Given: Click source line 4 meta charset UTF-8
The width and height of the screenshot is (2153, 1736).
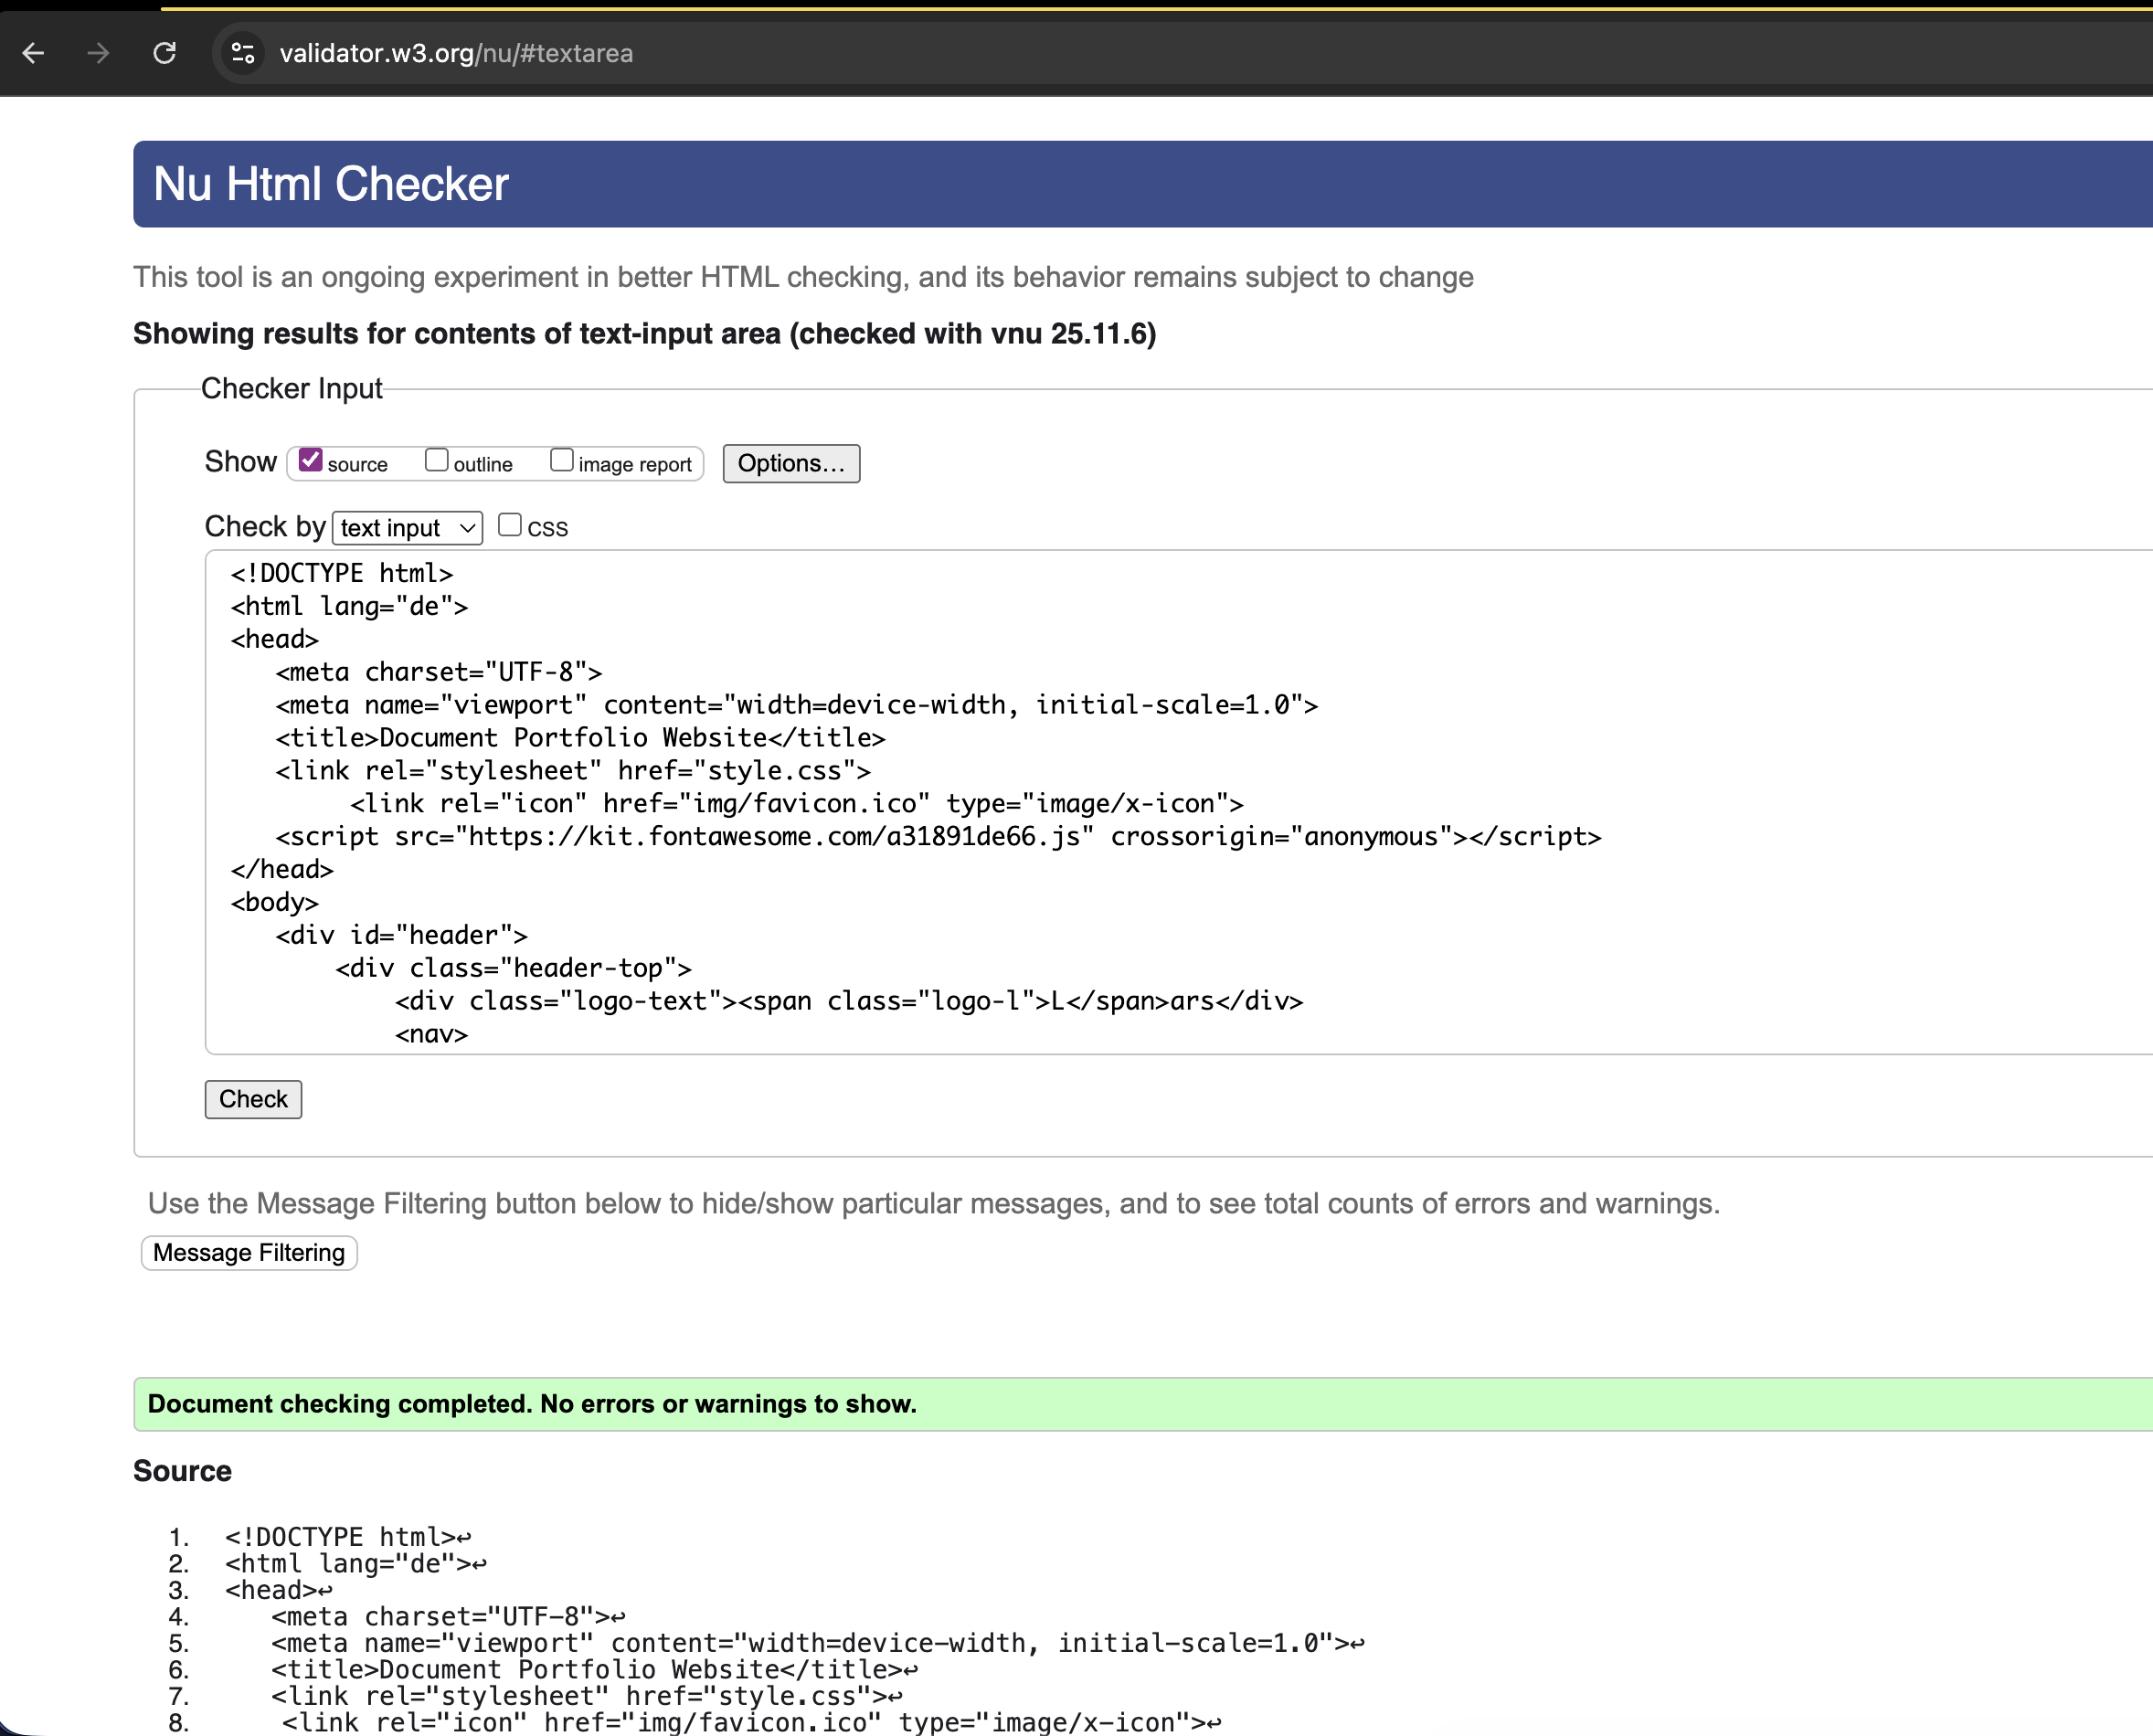Looking at the screenshot, I should pos(448,1617).
